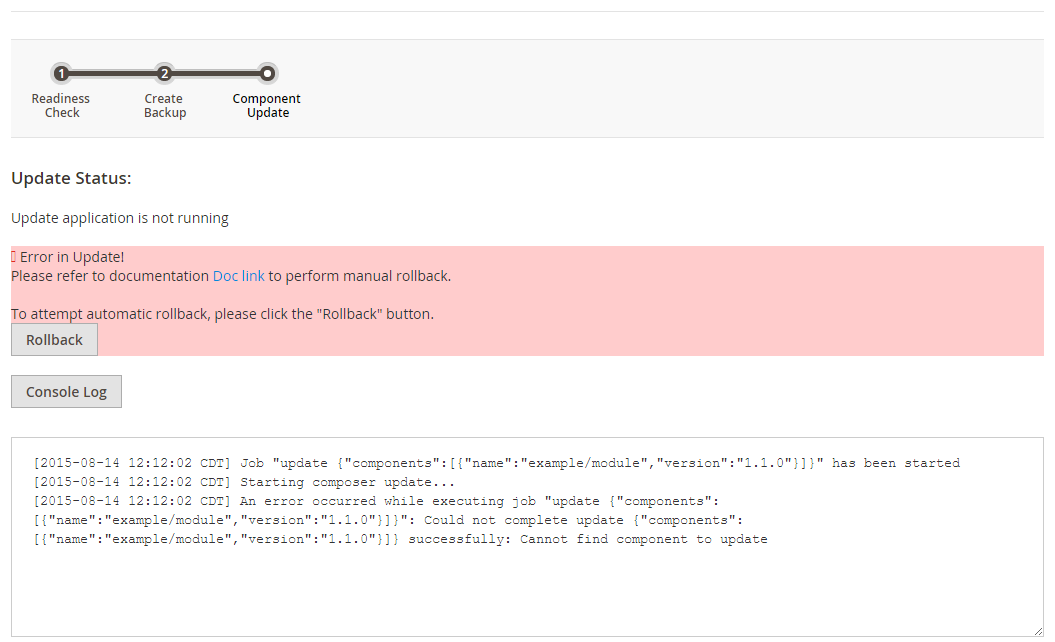
Task: Click the "To attempt automatic rollback" message
Action: pyautogui.click(x=222, y=314)
